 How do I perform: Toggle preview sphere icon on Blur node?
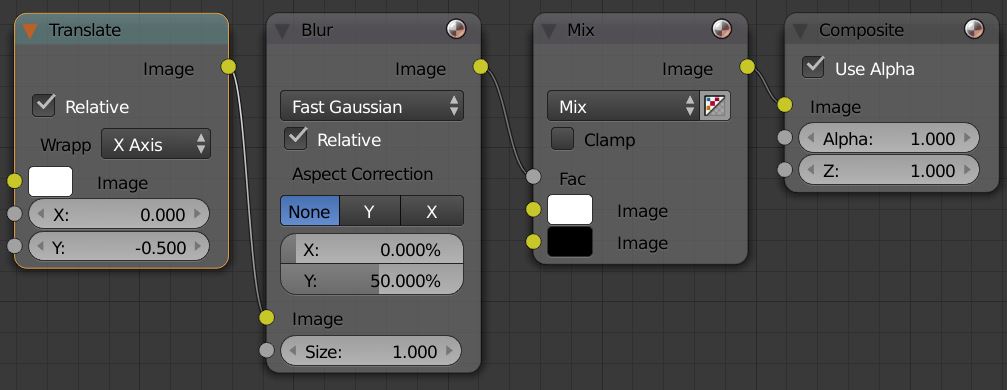click(455, 29)
